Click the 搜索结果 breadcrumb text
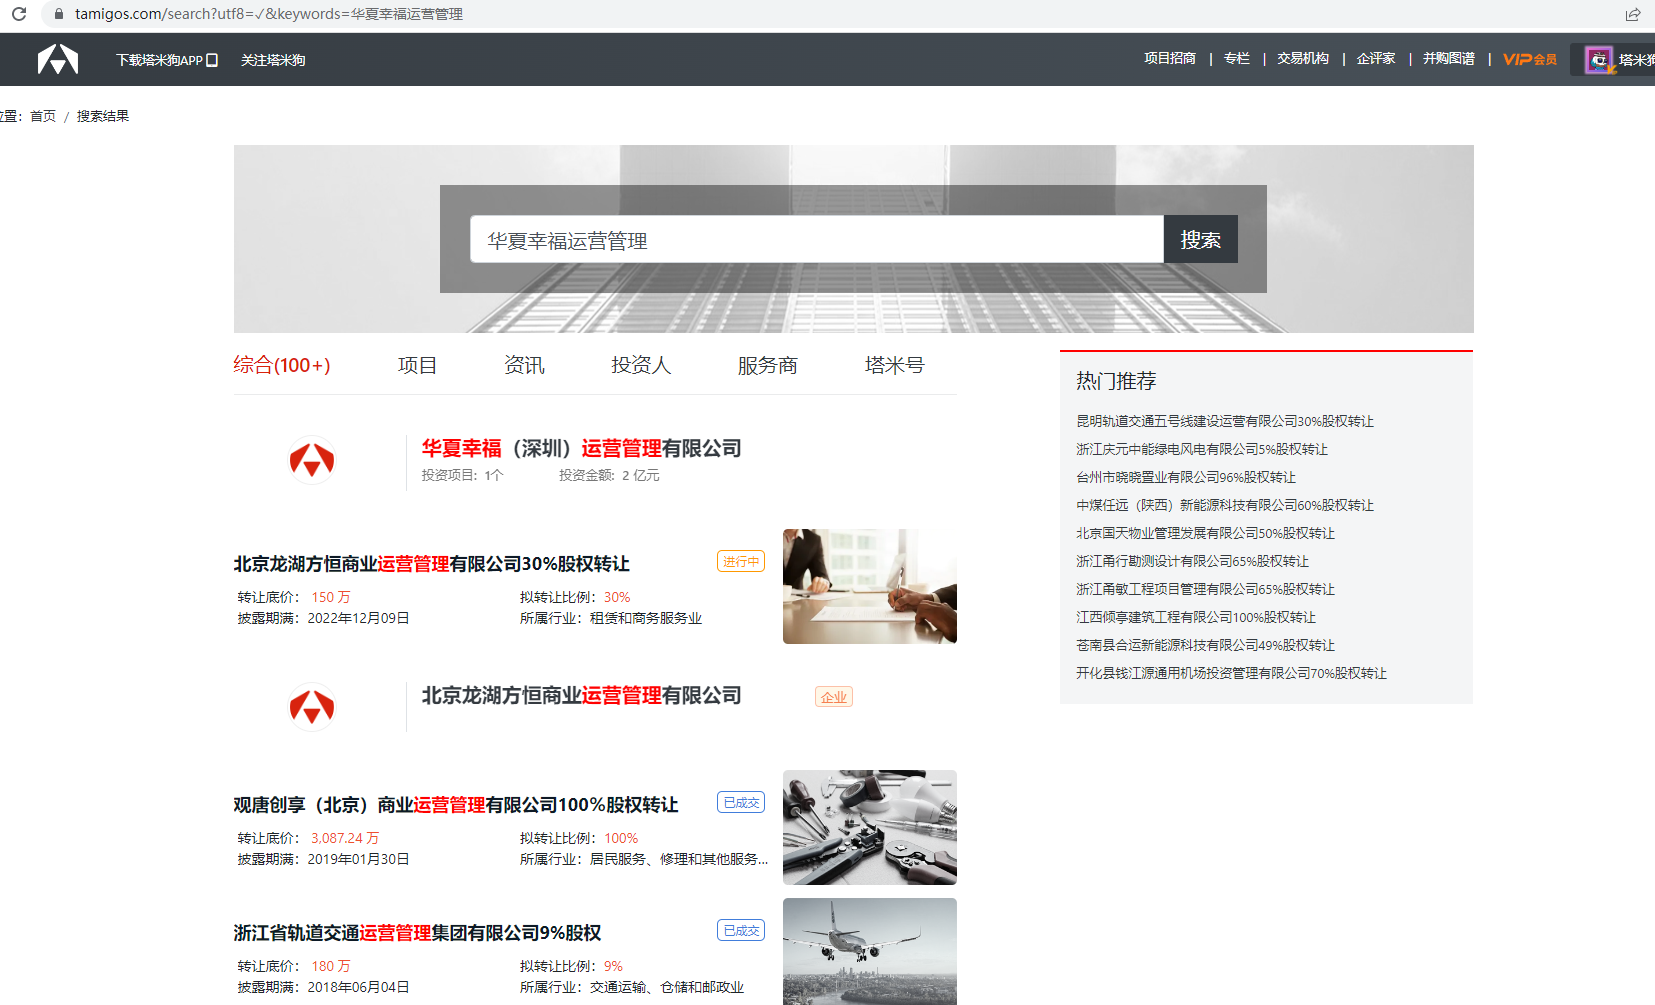The width and height of the screenshot is (1655, 1005). click(x=103, y=116)
